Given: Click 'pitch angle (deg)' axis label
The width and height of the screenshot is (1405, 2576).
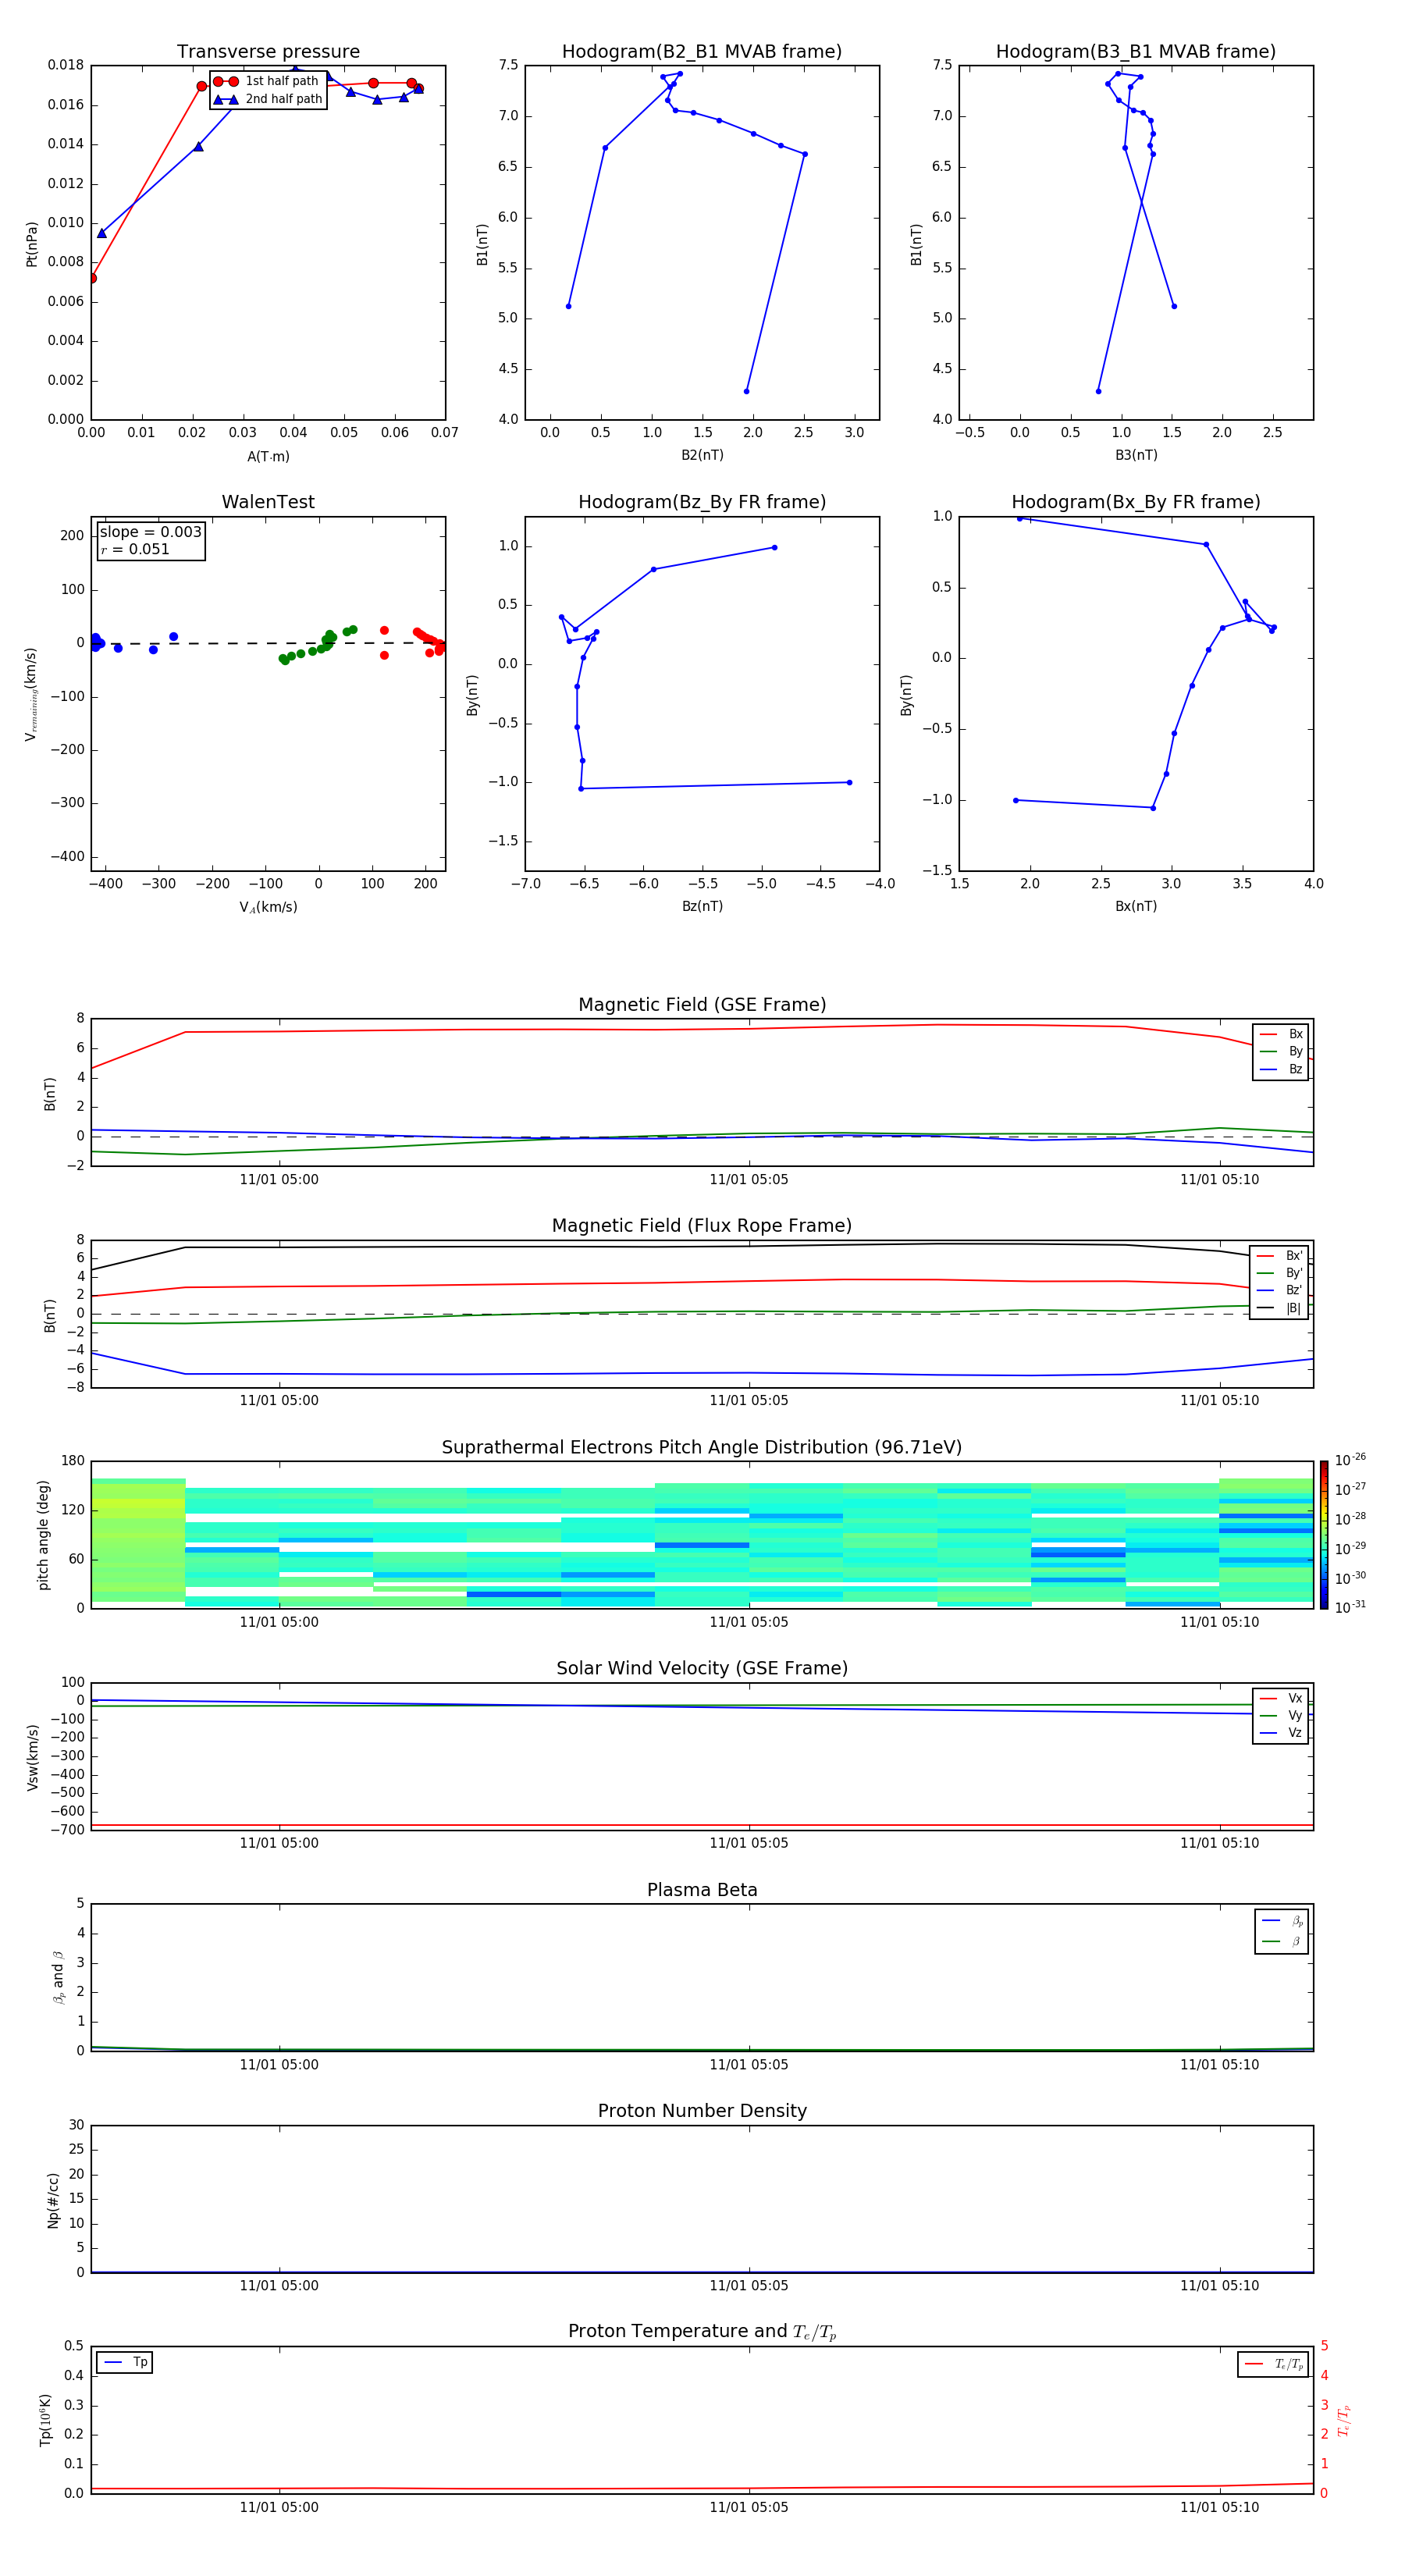Looking at the screenshot, I should (43, 1535).
